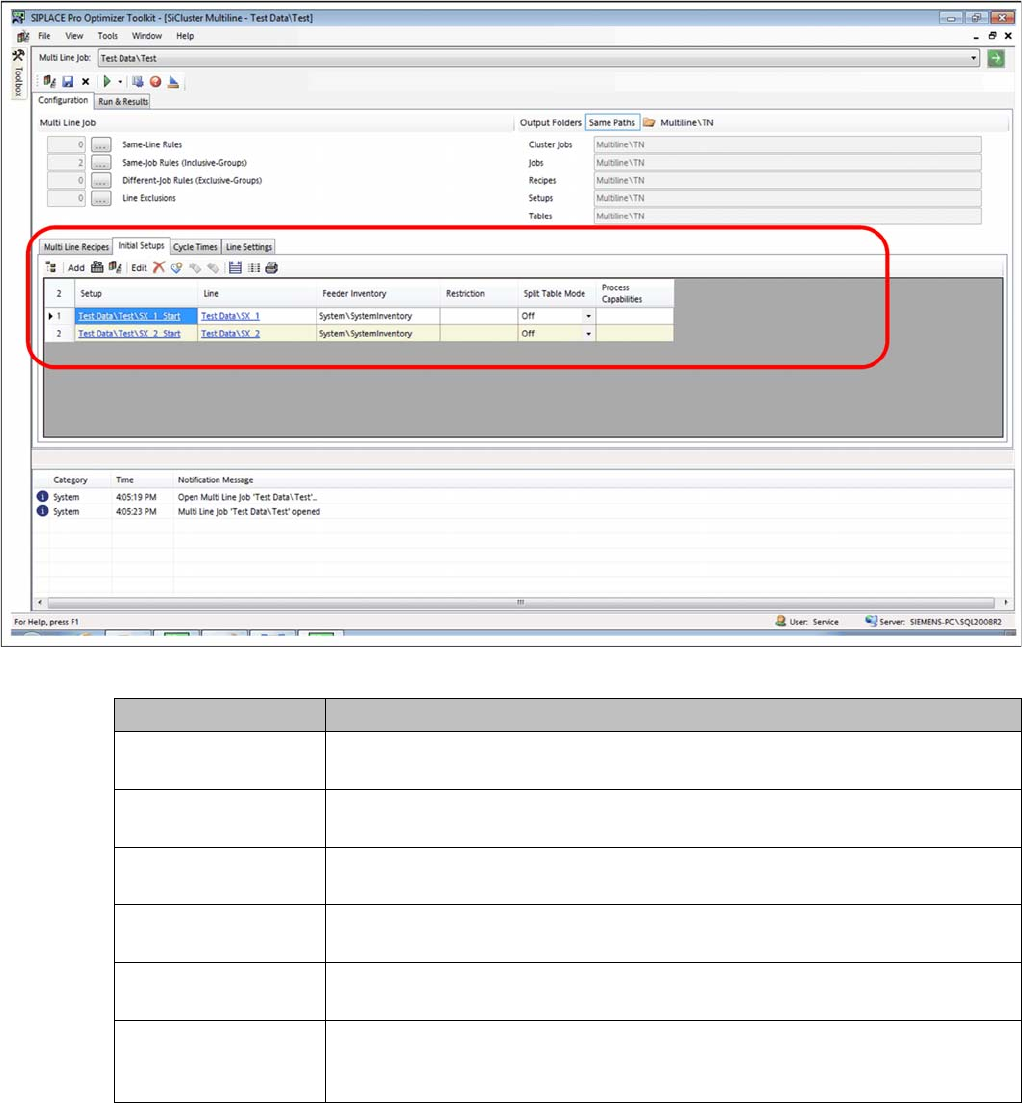Open the Multi Line Recipes tab
This screenshot has width=1022, height=1103.
[x=76, y=247]
